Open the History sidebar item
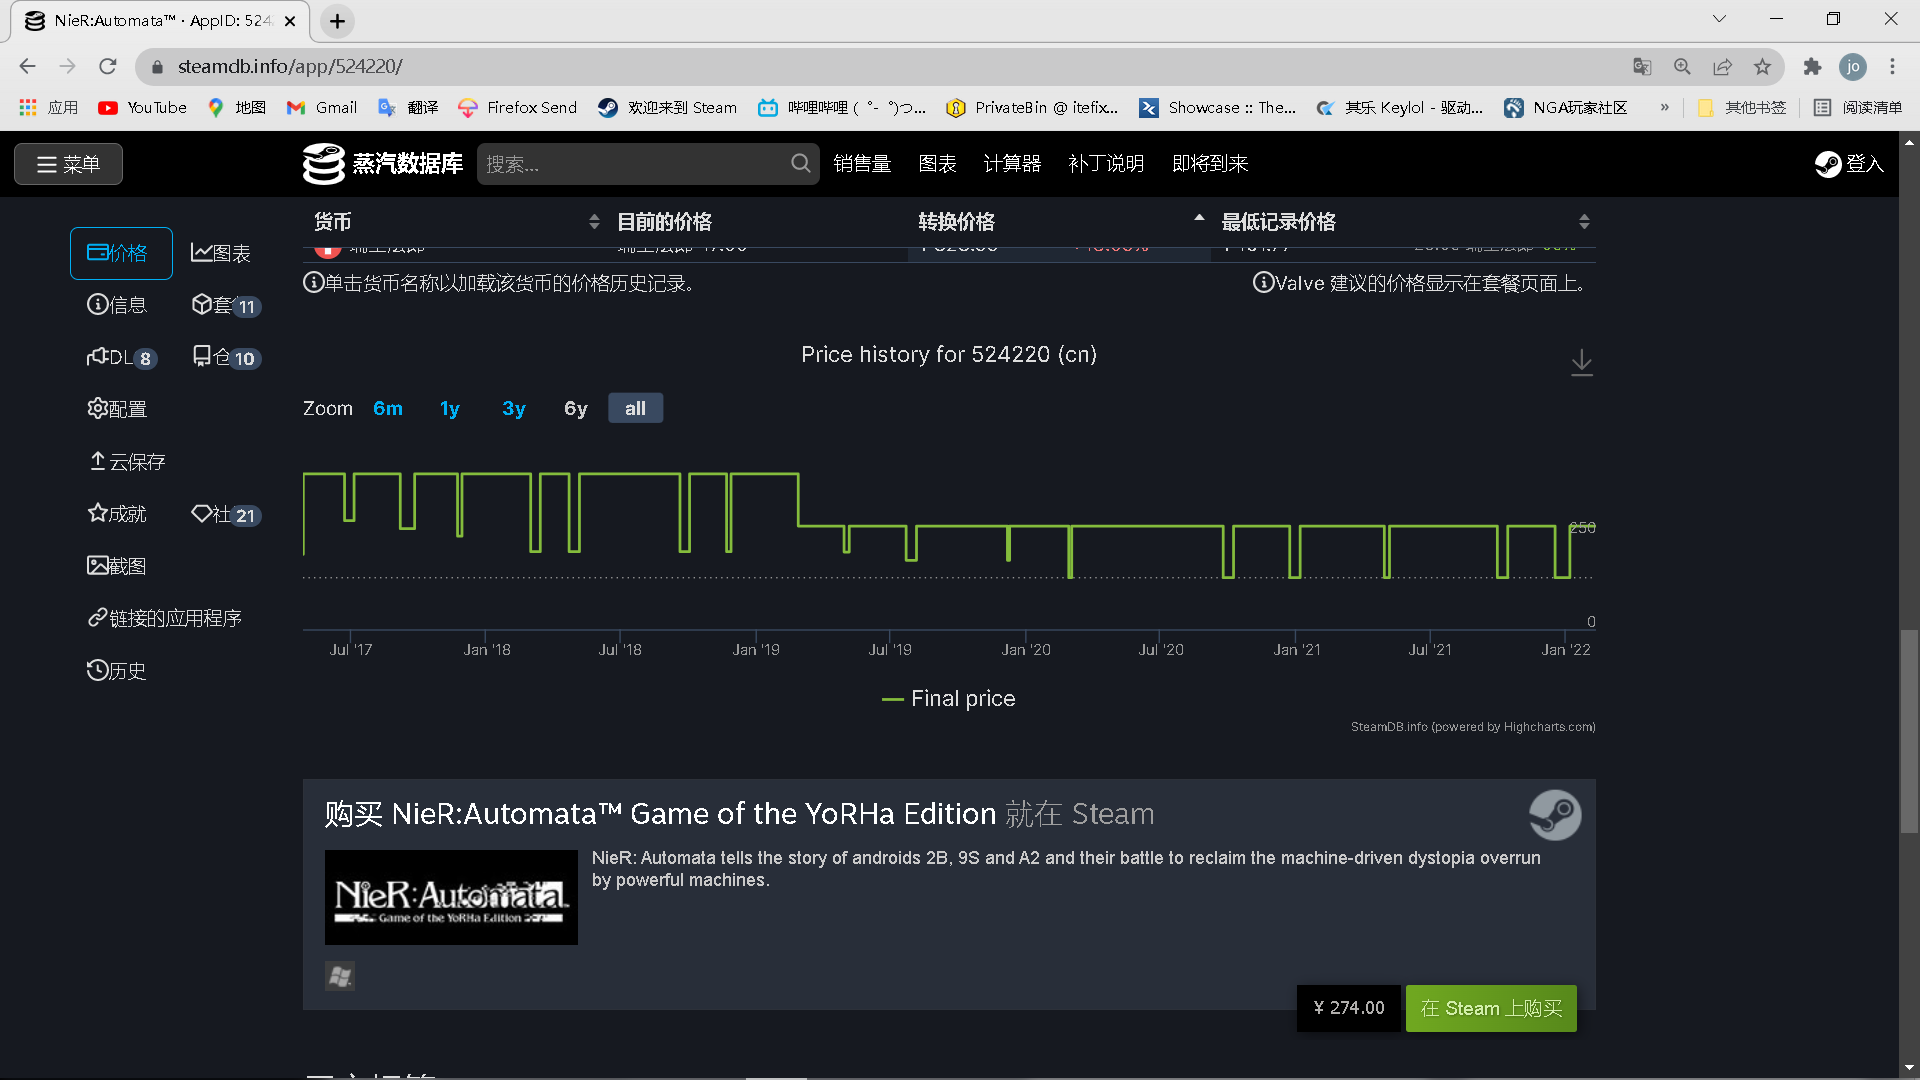 [x=117, y=670]
